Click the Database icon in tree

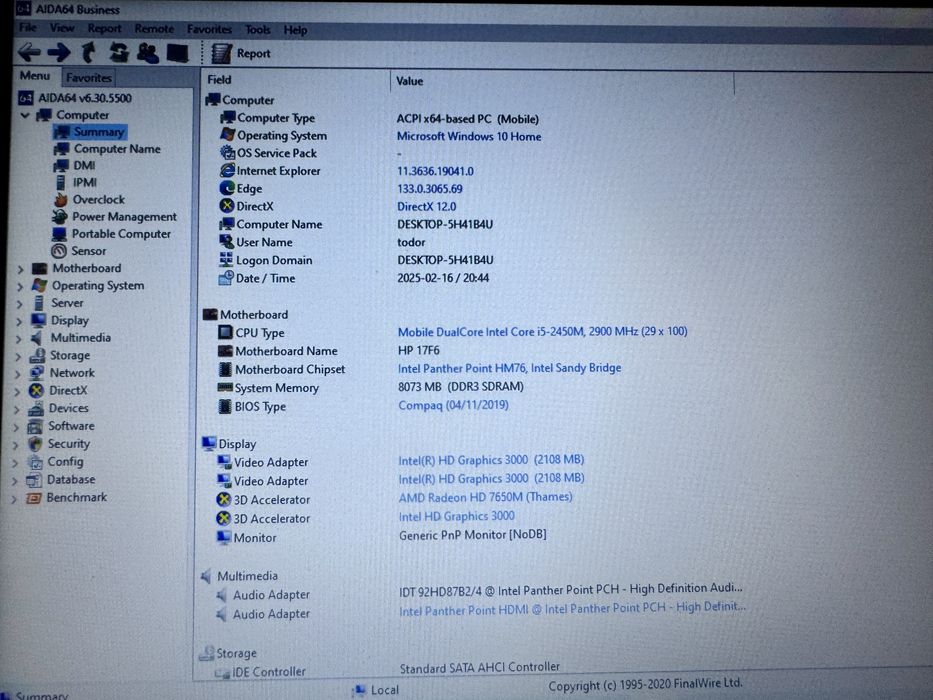(34, 480)
